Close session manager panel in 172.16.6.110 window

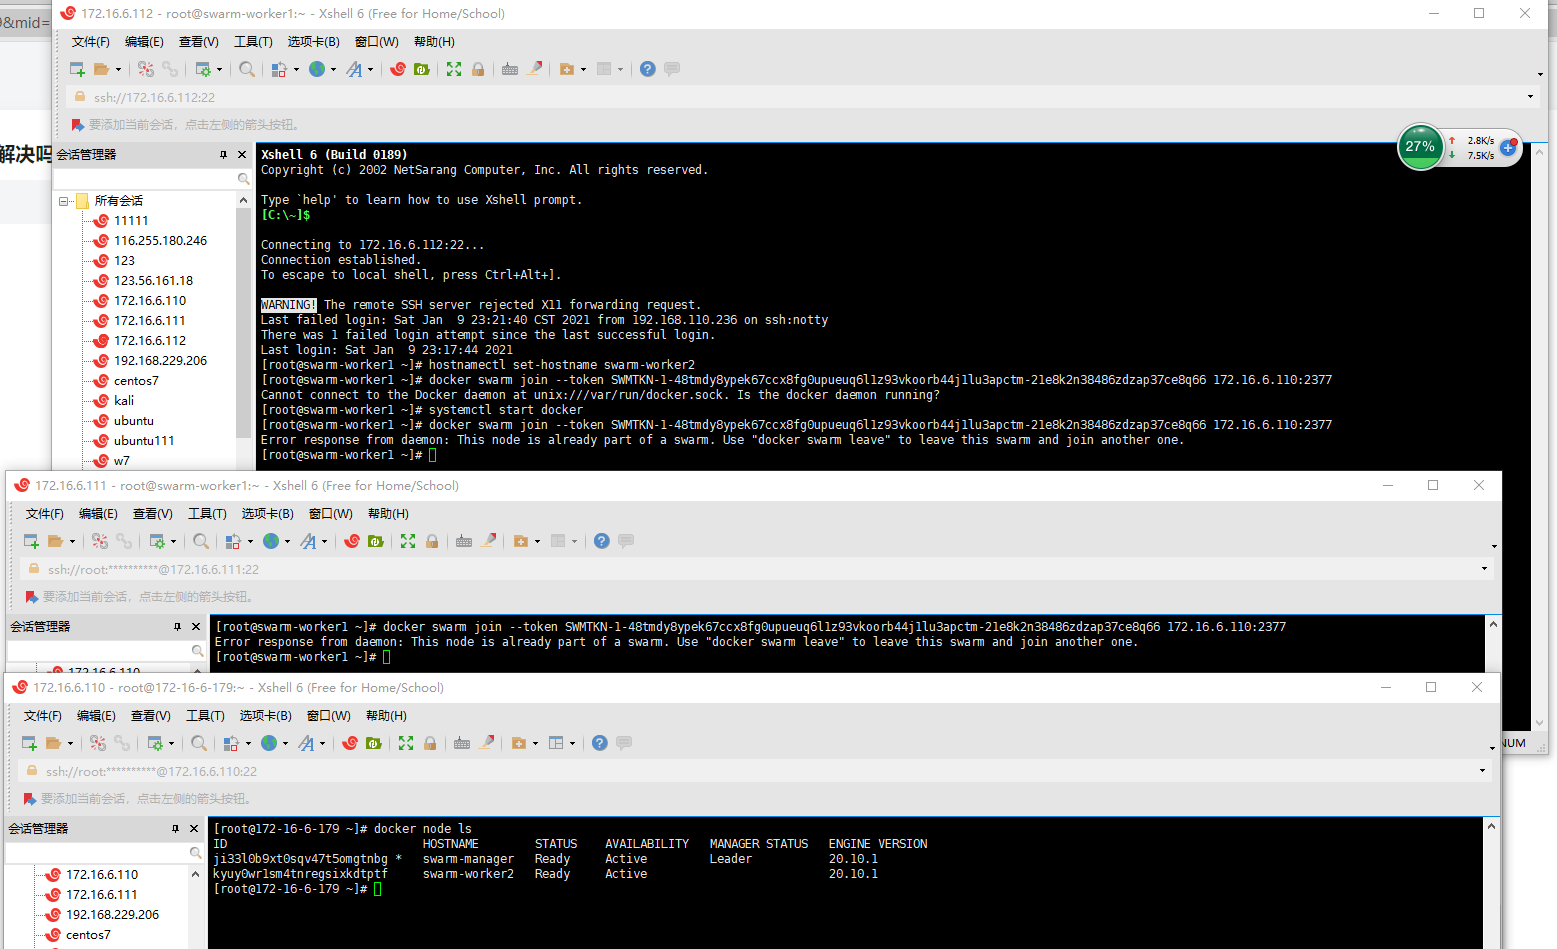[194, 829]
